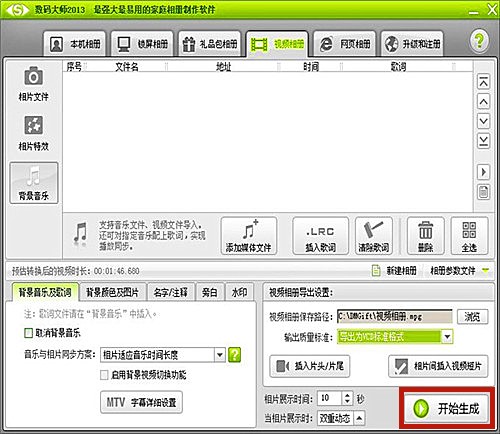Move selected item down one row
The image size is (500, 434).
pyautogui.click(x=483, y=121)
